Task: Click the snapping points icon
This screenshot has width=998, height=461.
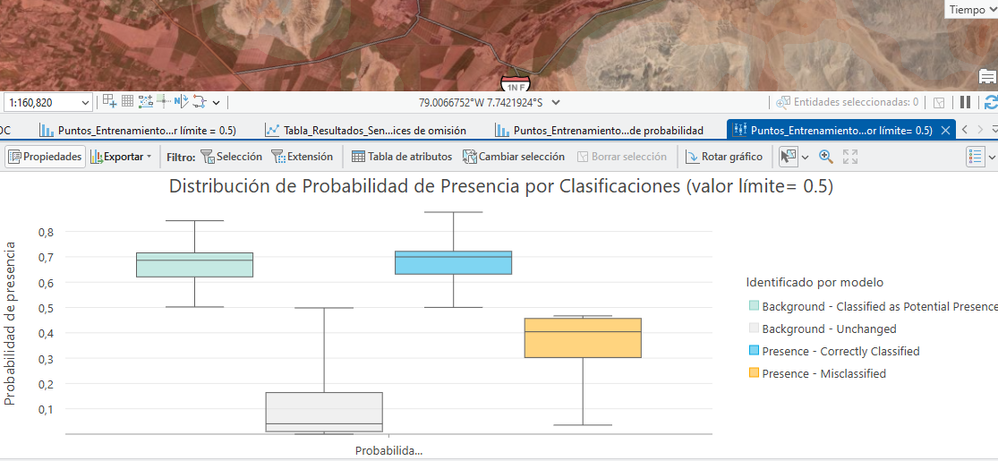Action: 145,101
